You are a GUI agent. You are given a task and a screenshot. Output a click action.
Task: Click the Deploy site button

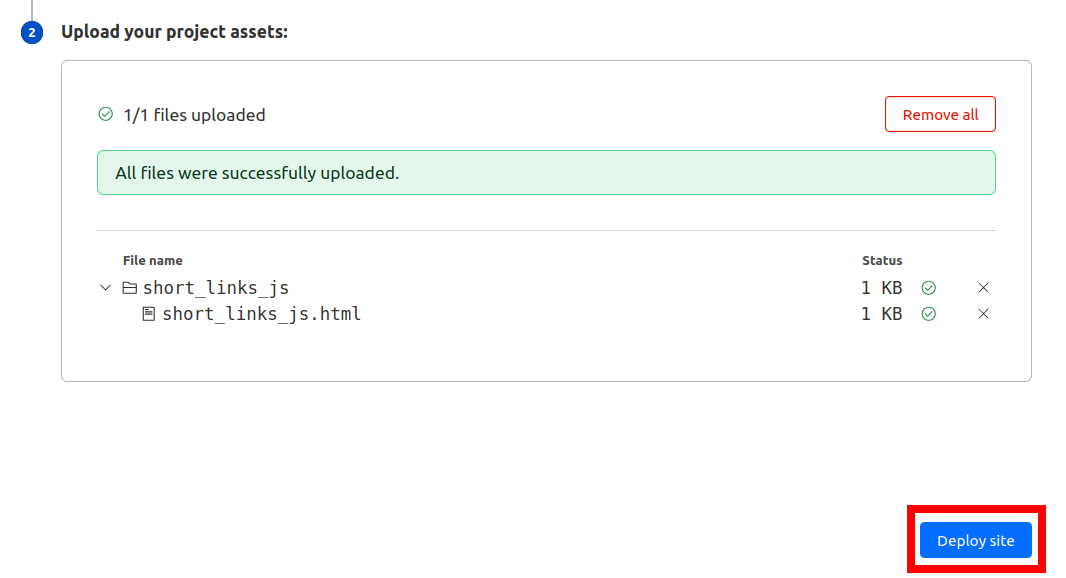pyautogui.click(x=976, y=540)
